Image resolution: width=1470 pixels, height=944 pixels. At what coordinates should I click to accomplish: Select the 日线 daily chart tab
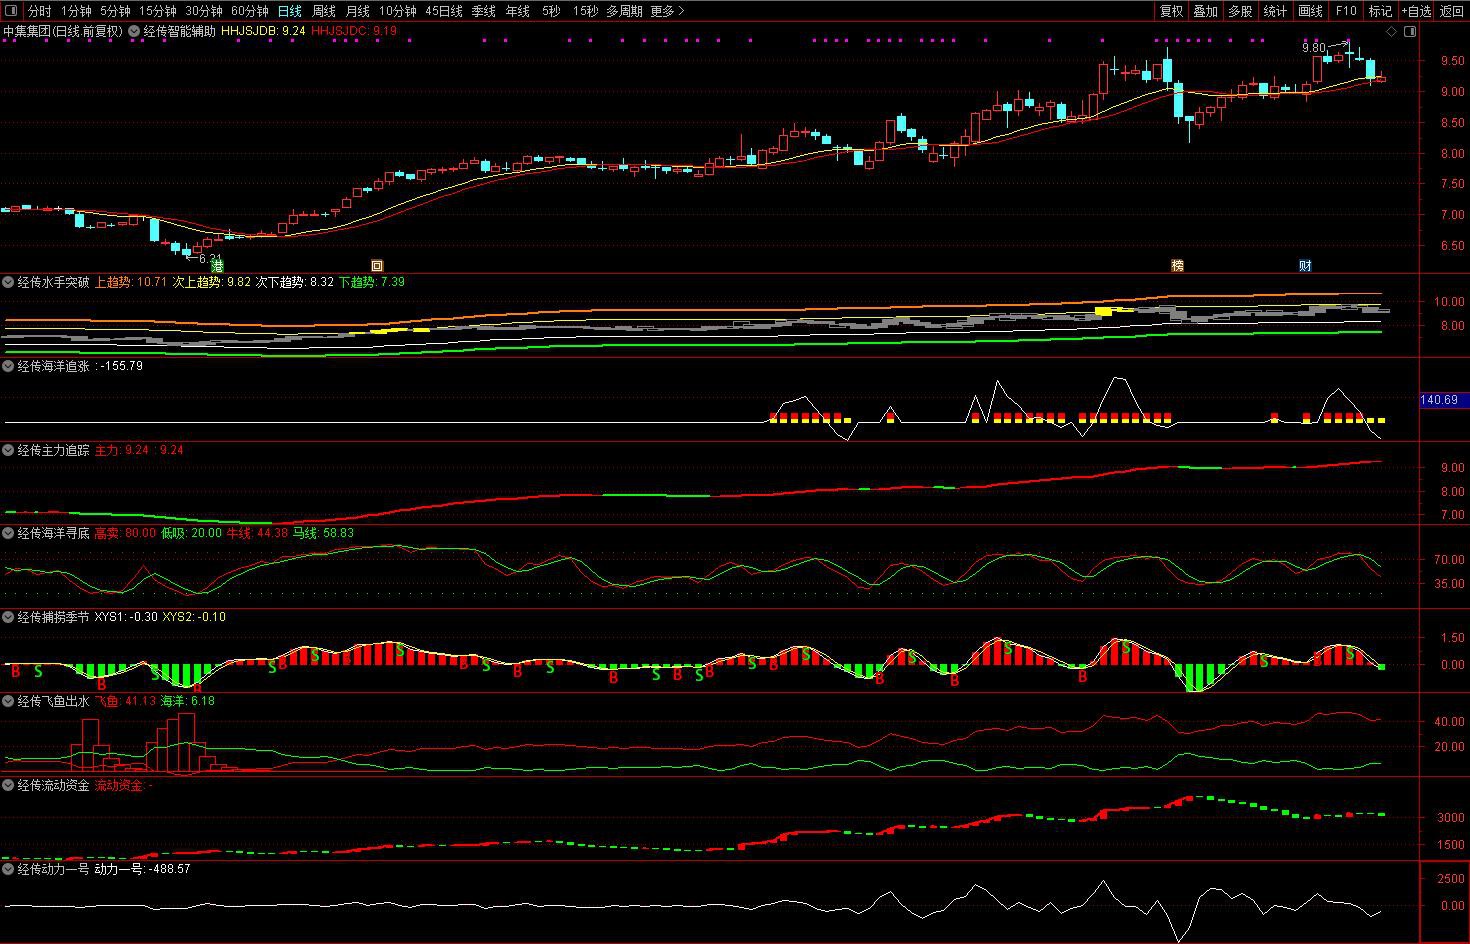(x=290, y=11)
